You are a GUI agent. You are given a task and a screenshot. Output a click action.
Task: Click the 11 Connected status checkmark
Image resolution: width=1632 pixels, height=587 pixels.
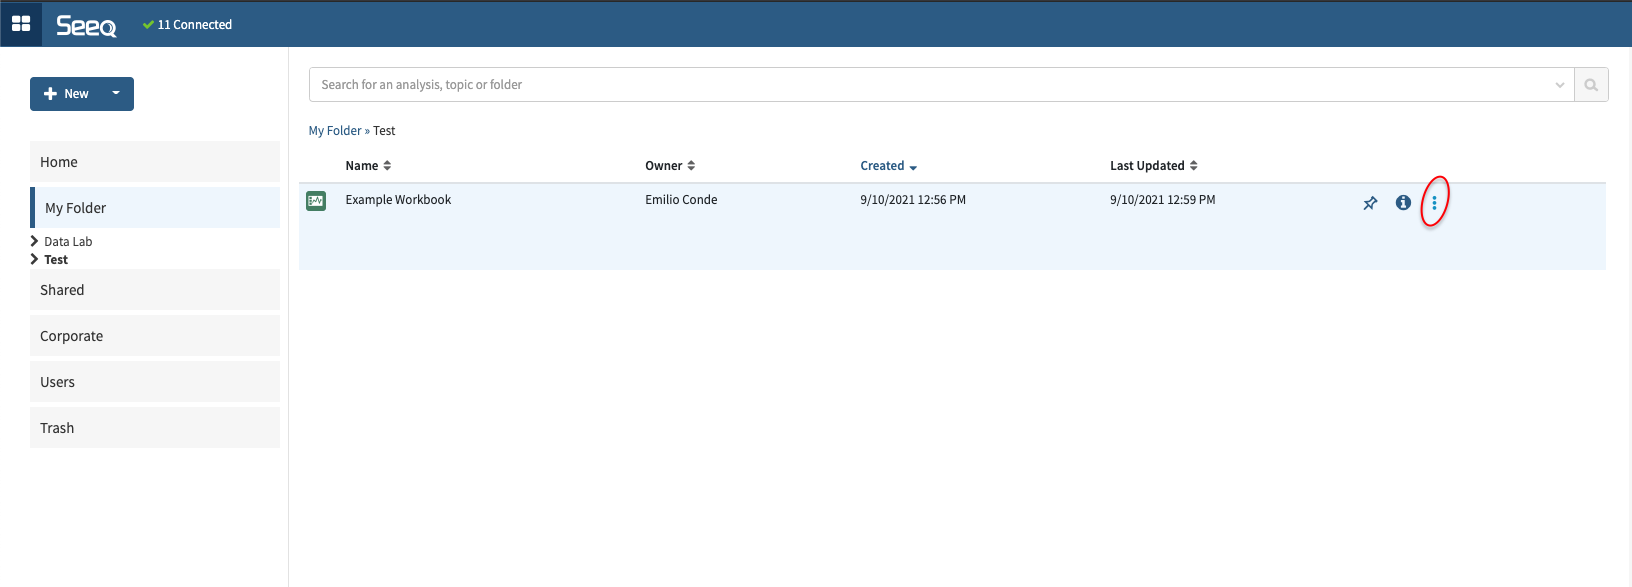pyautogui.click(x=148, y=25)
